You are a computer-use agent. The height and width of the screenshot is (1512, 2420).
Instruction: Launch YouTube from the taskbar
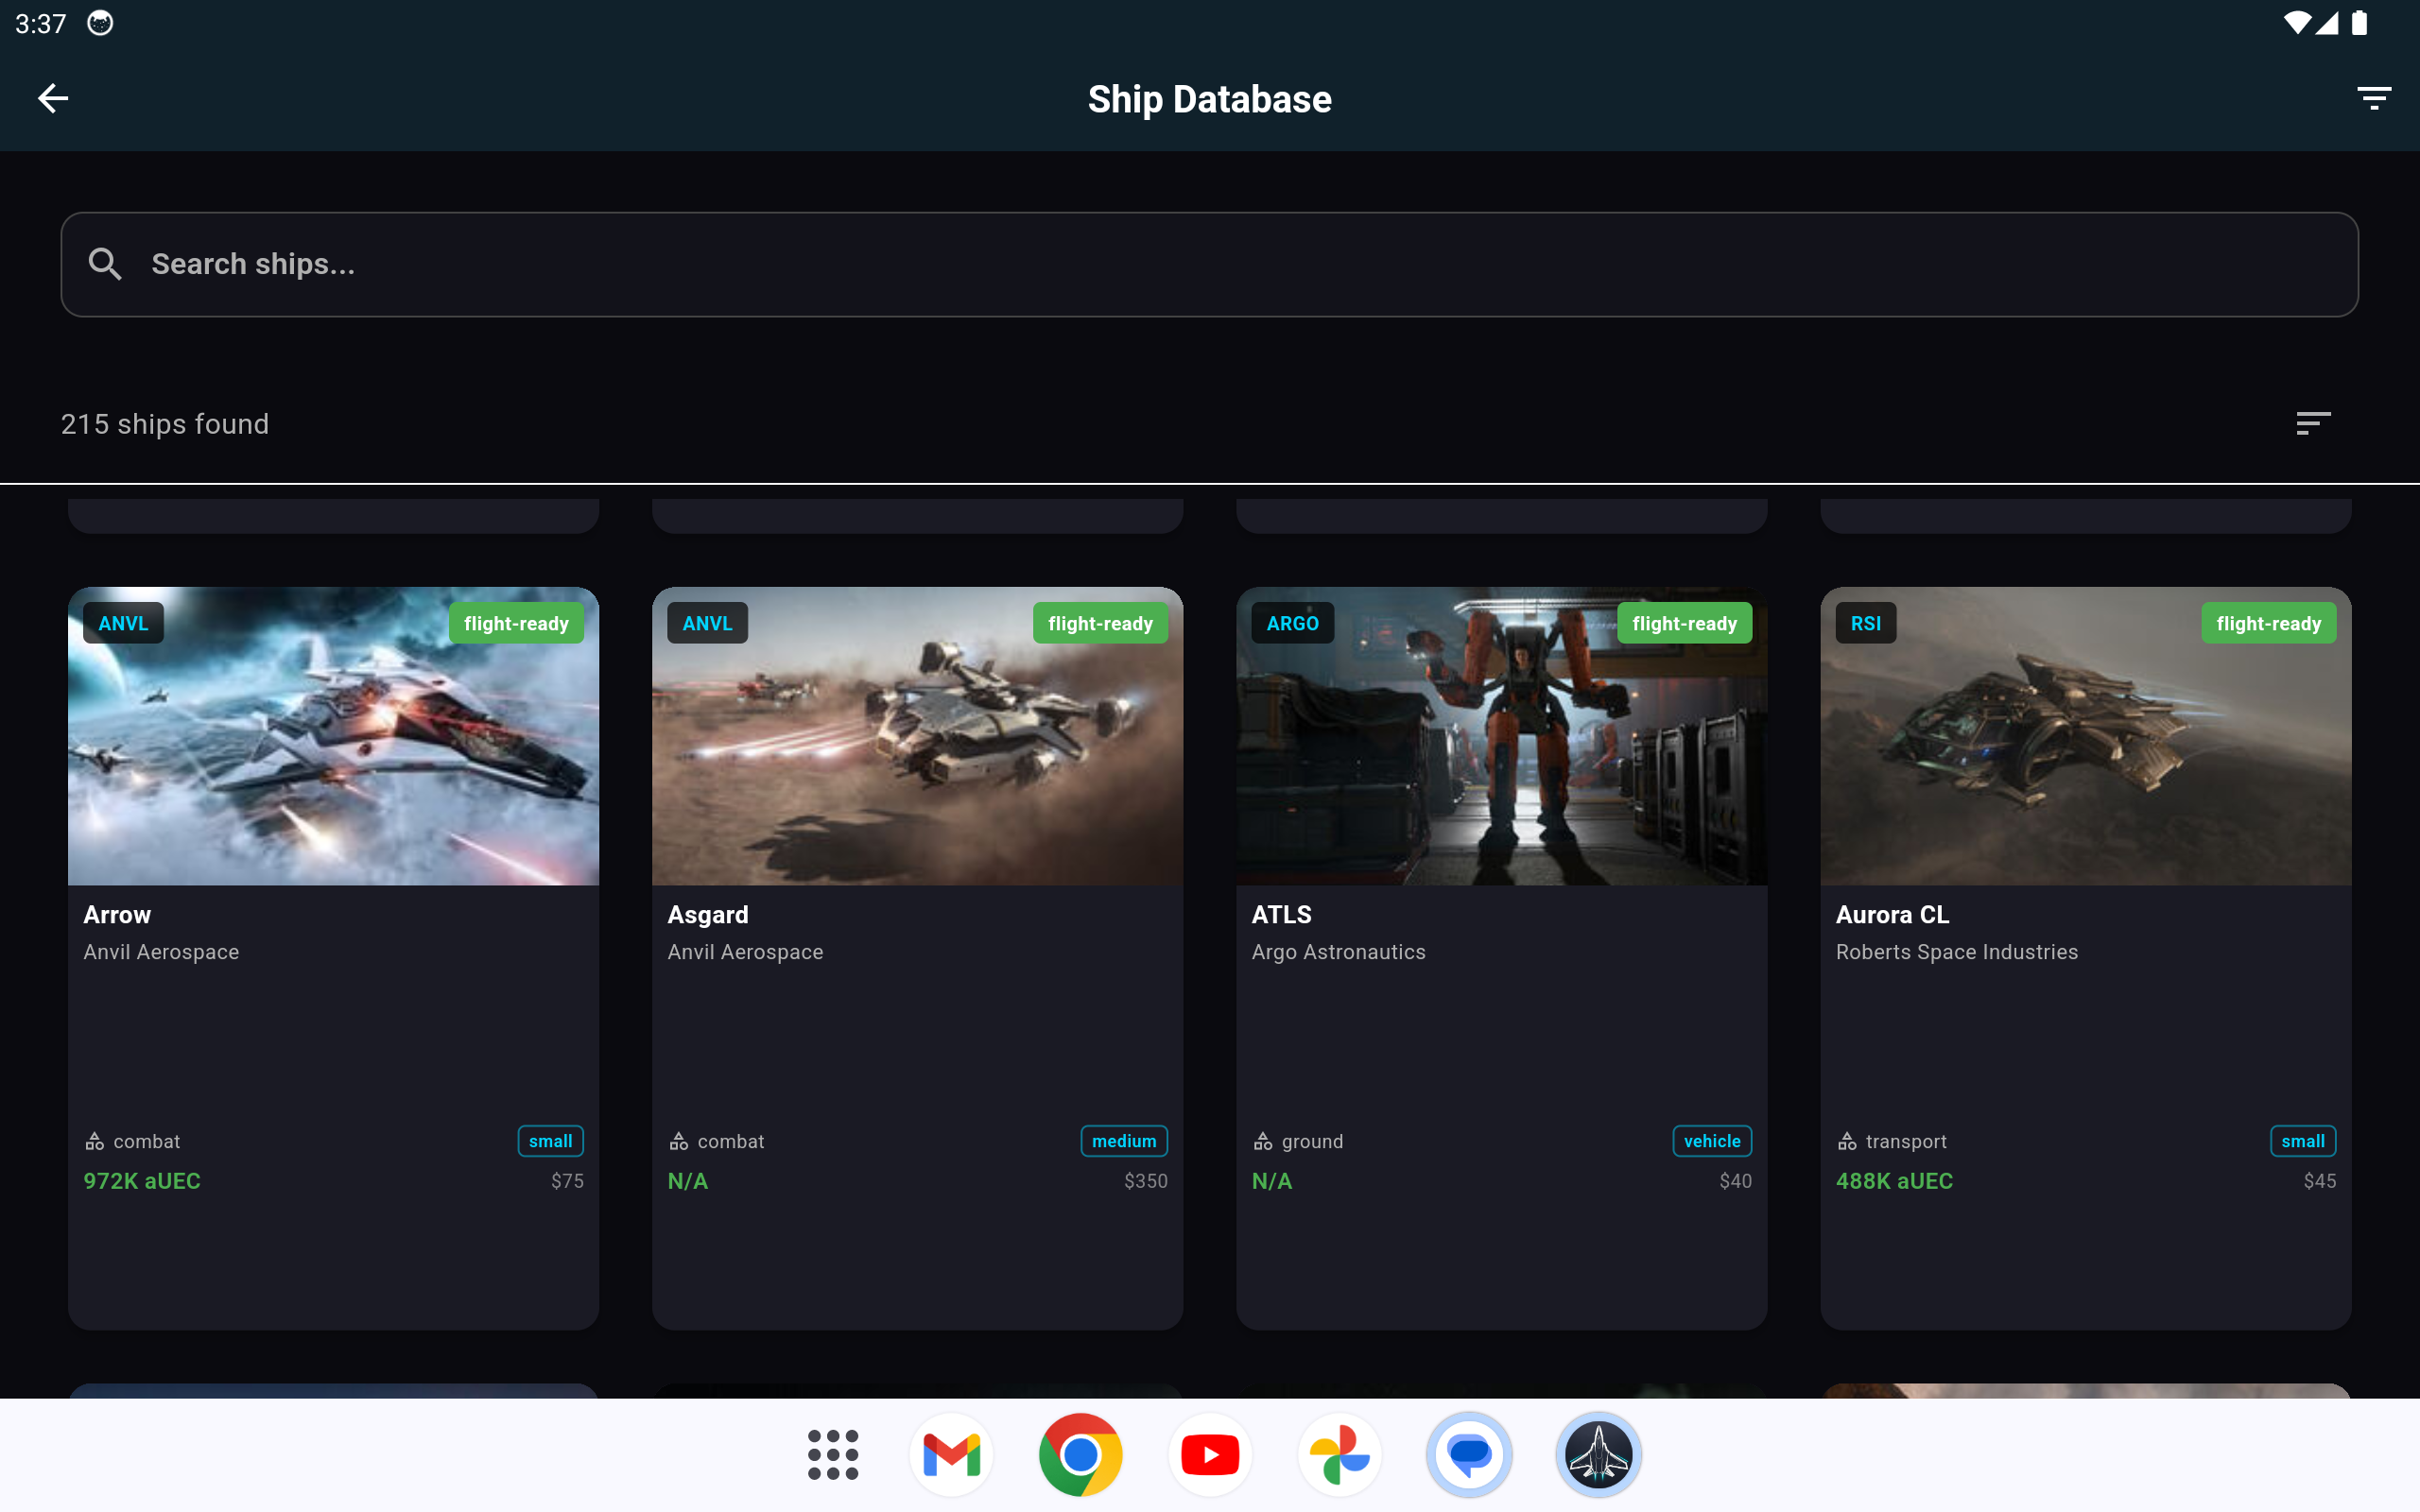pyautogui.click(x=1209, y=1454)
